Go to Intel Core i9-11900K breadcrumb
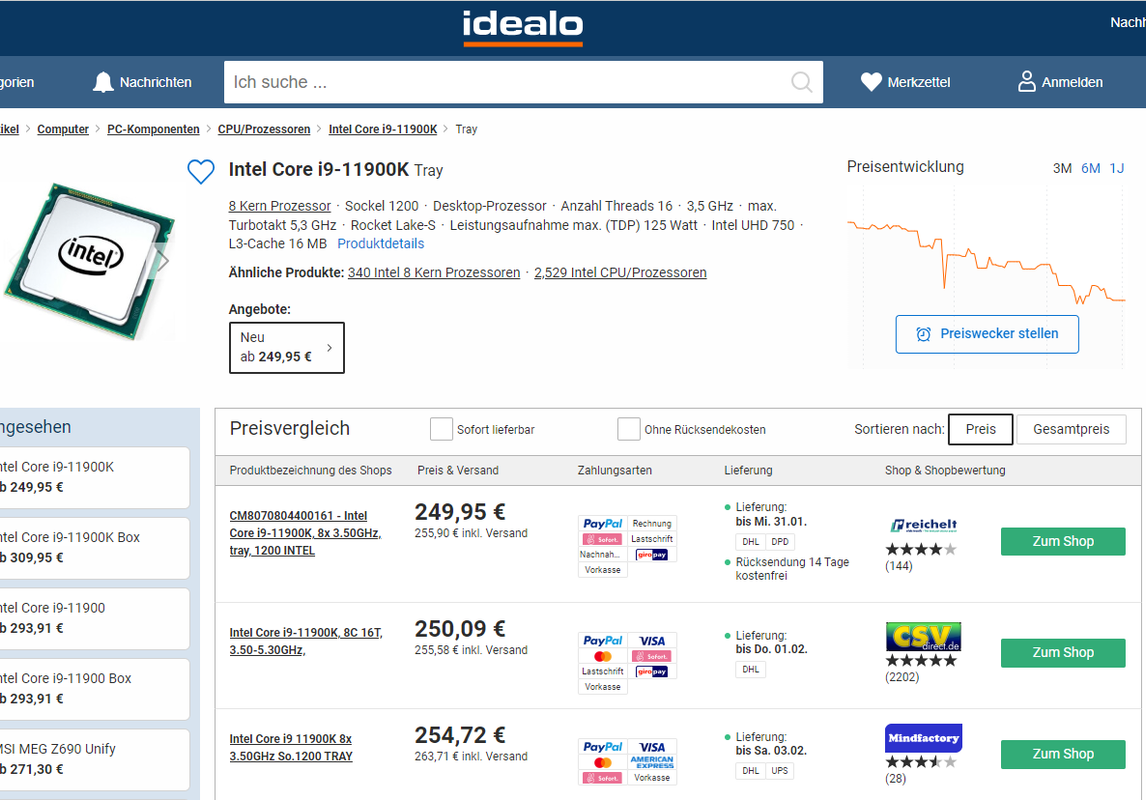The image size is (1146, 800). coord(382,129)
